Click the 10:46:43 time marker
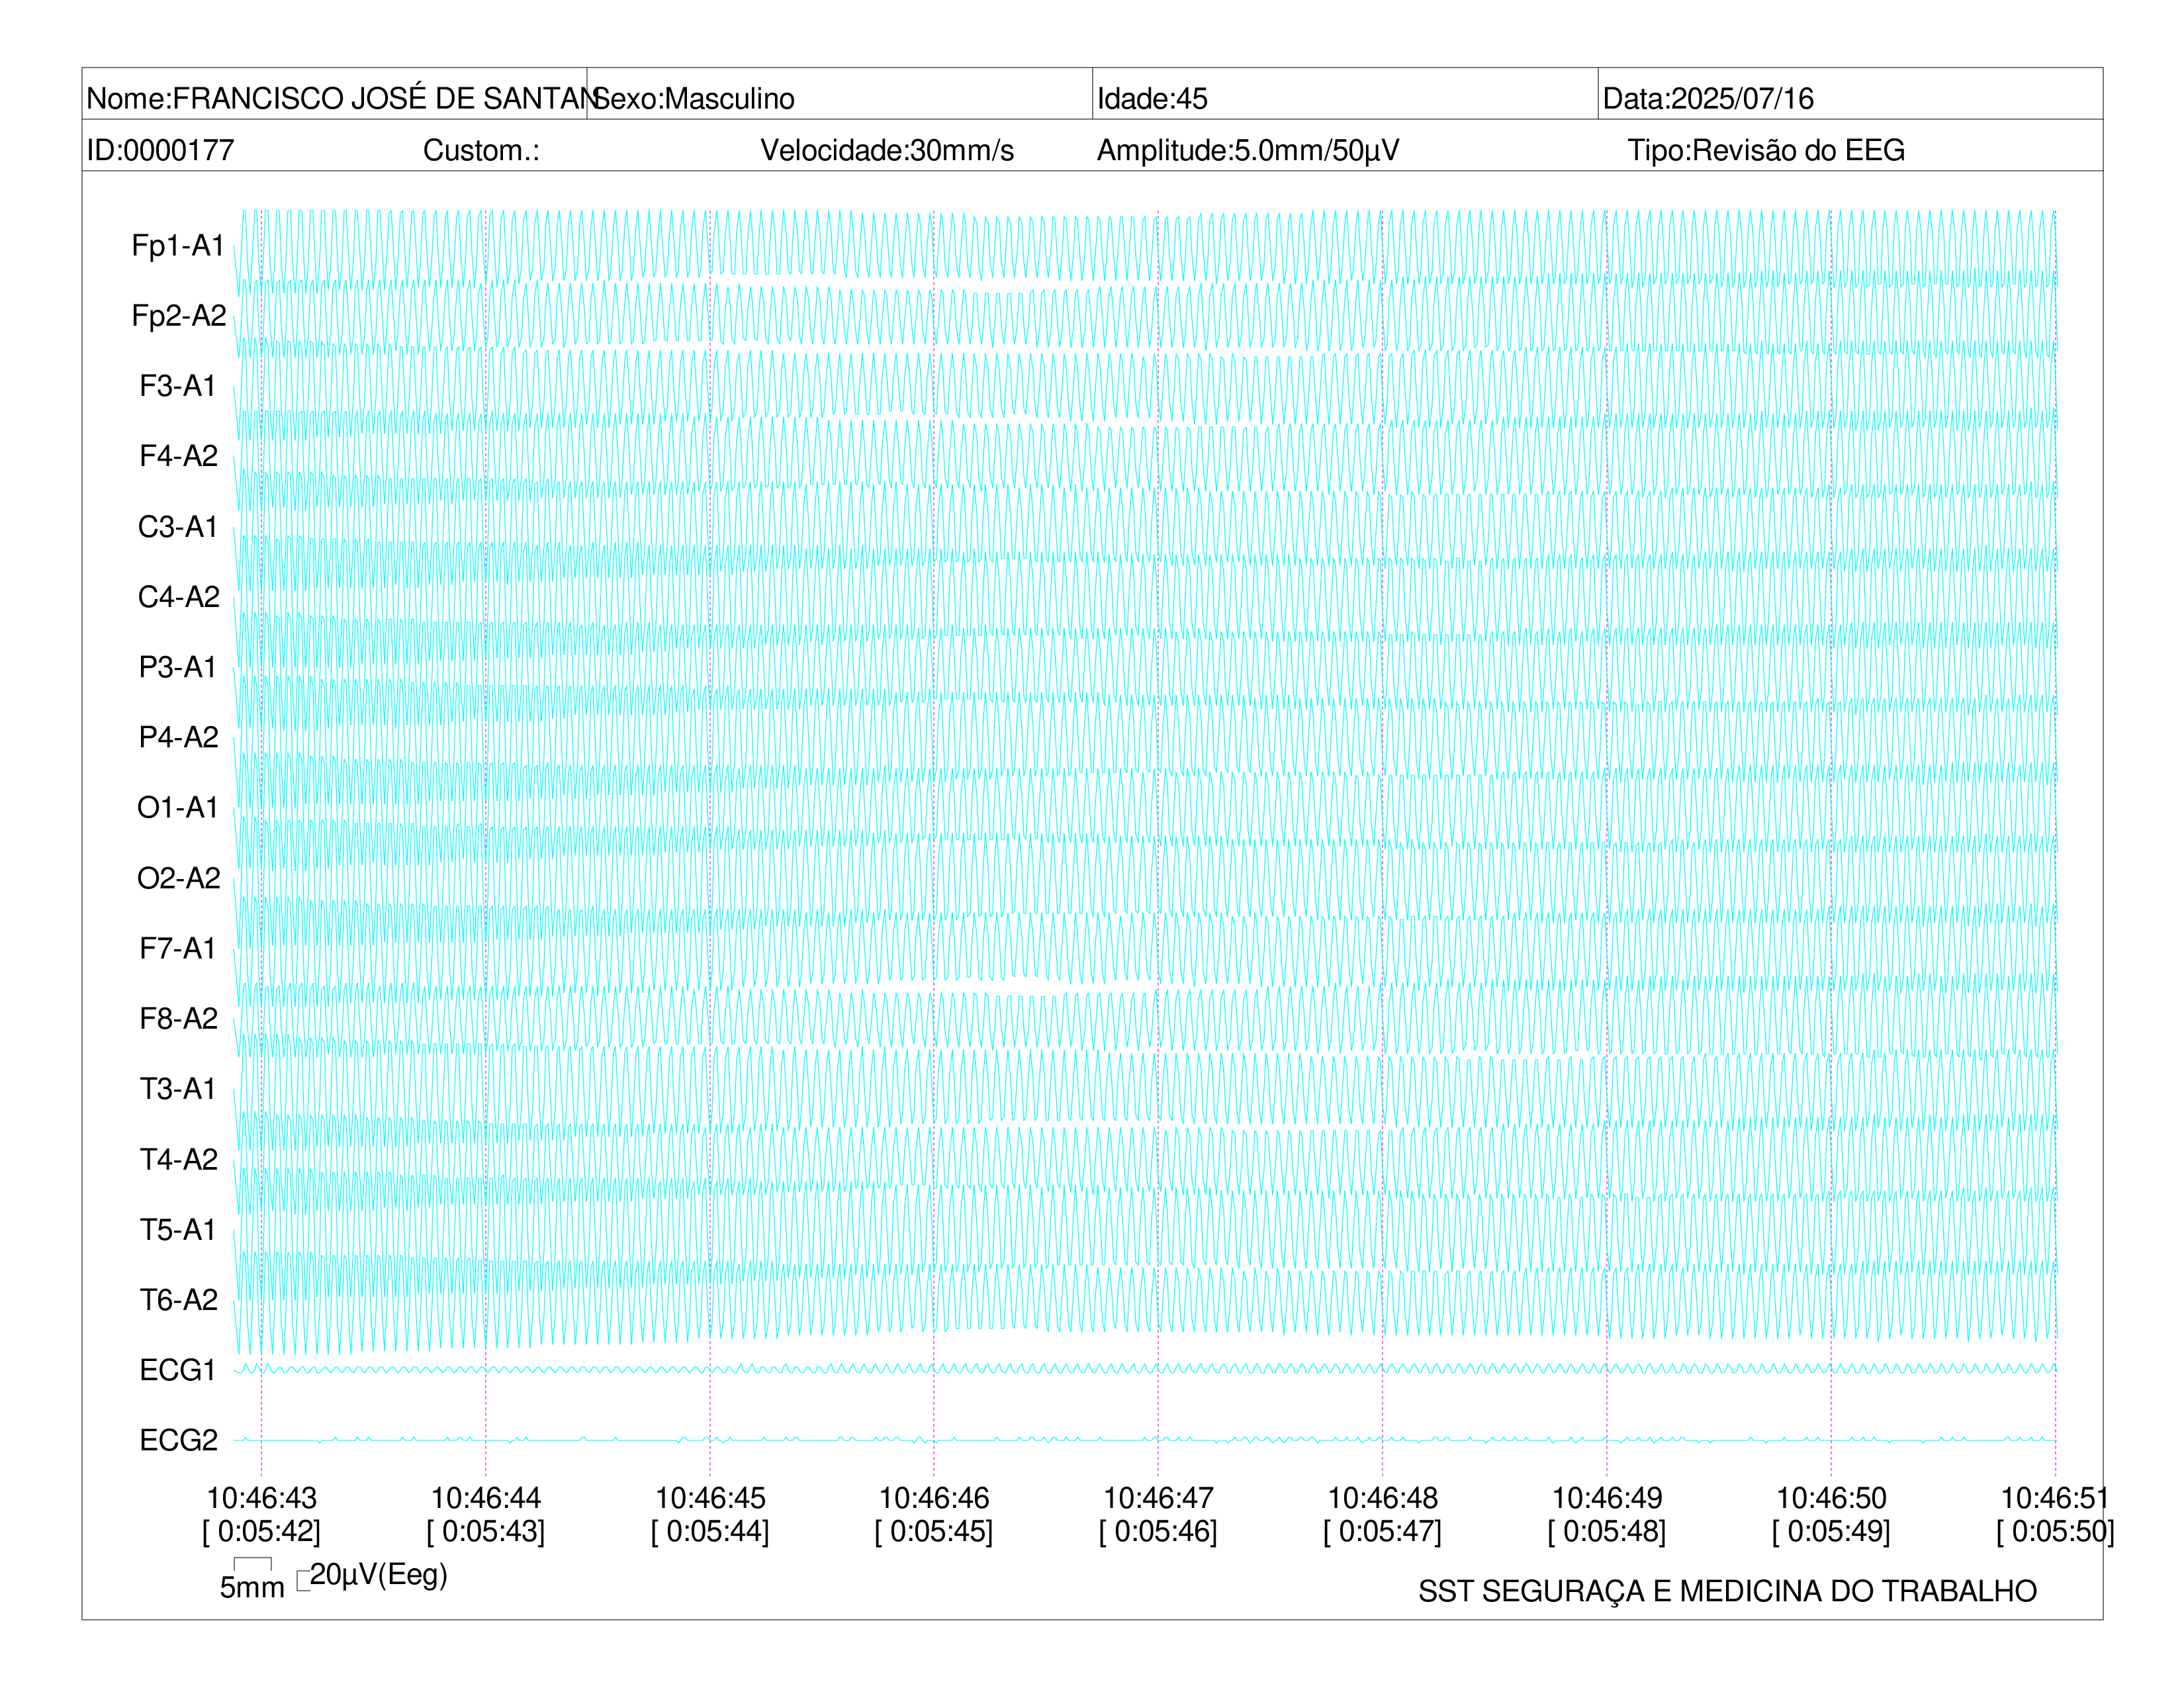 click(262, 1498)
